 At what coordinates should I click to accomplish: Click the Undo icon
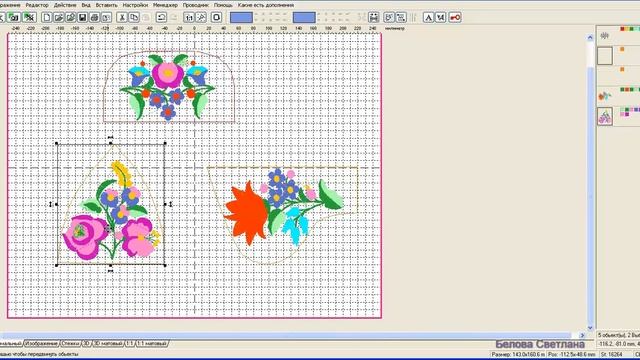161,17
